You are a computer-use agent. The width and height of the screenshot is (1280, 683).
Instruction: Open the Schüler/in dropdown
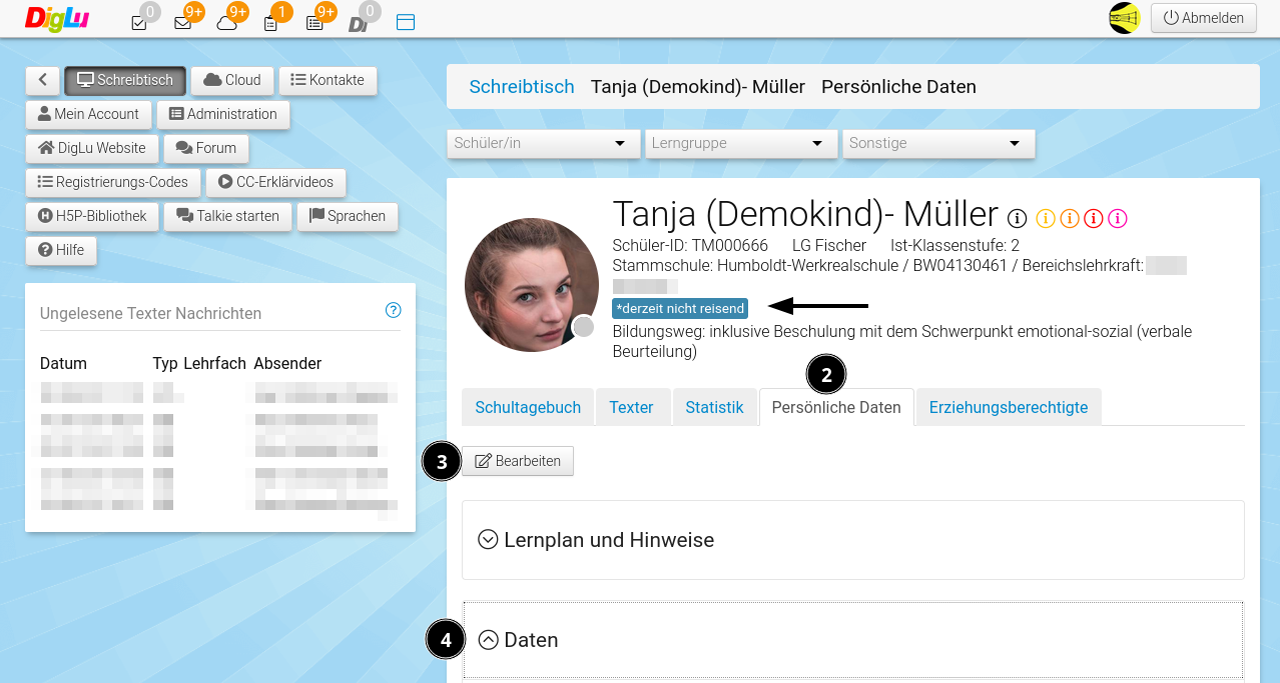pyautogui.click(x=543, y=143)
